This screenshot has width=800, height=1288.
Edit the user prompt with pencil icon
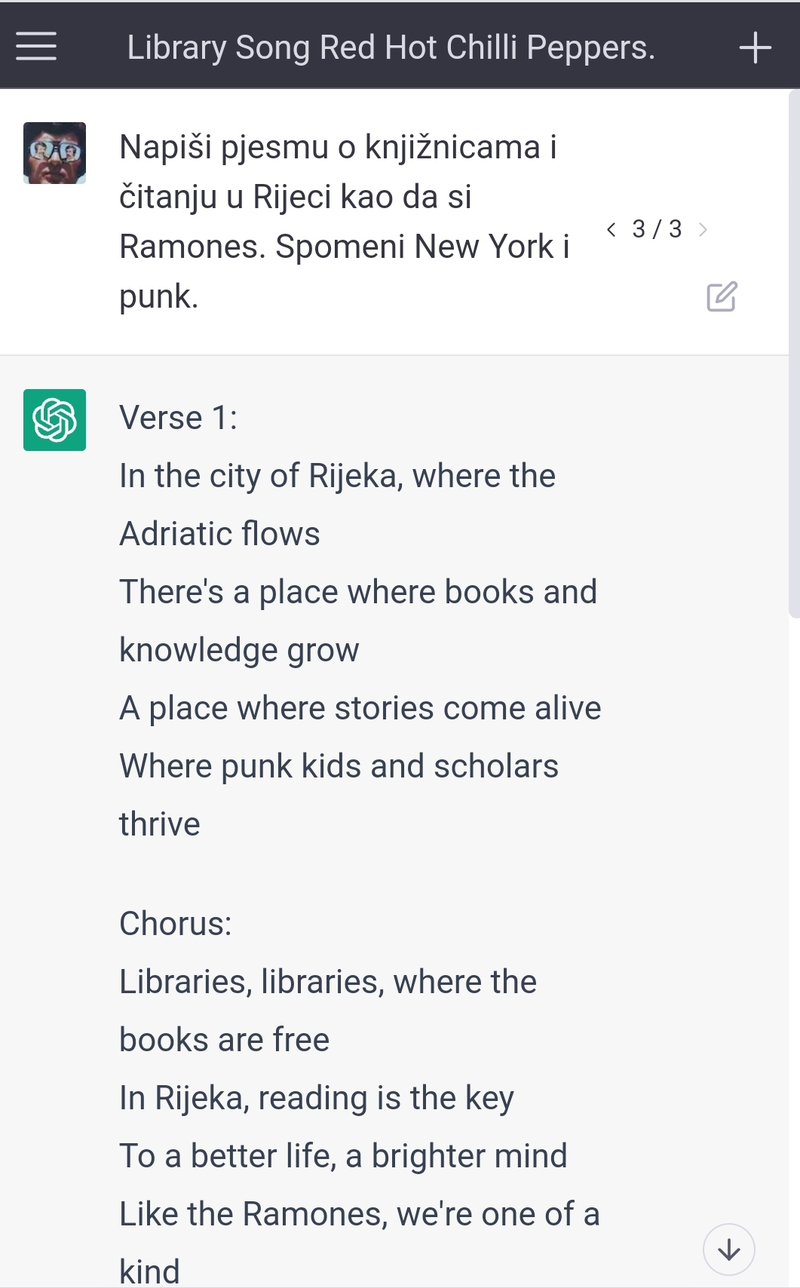(721, 297)
